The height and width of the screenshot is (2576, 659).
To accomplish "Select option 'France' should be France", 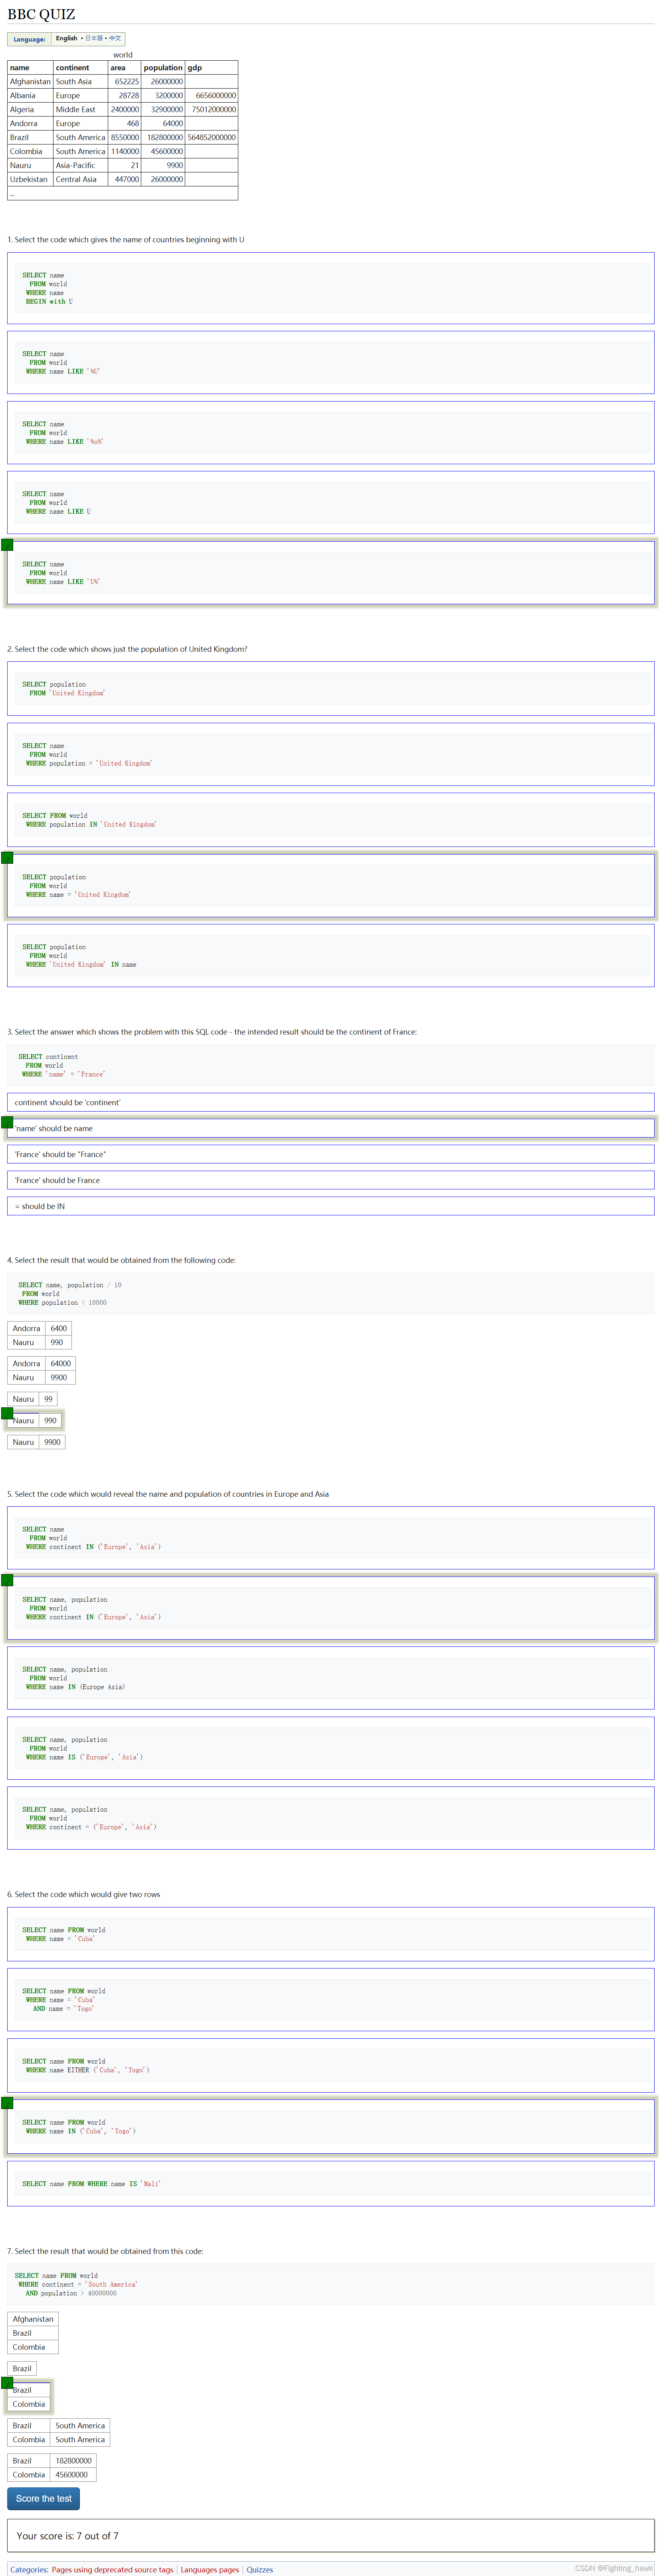I will pyautogui.click(x=330, y=1180).
